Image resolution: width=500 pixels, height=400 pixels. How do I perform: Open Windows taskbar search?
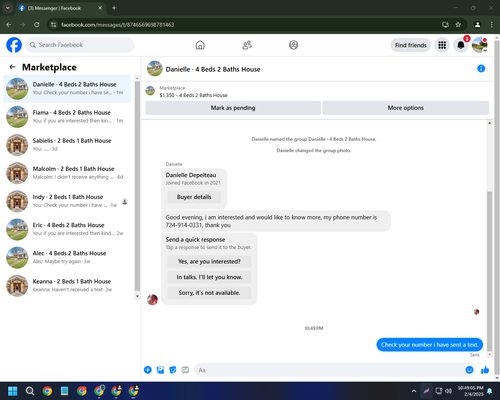(x=30, y=391)
